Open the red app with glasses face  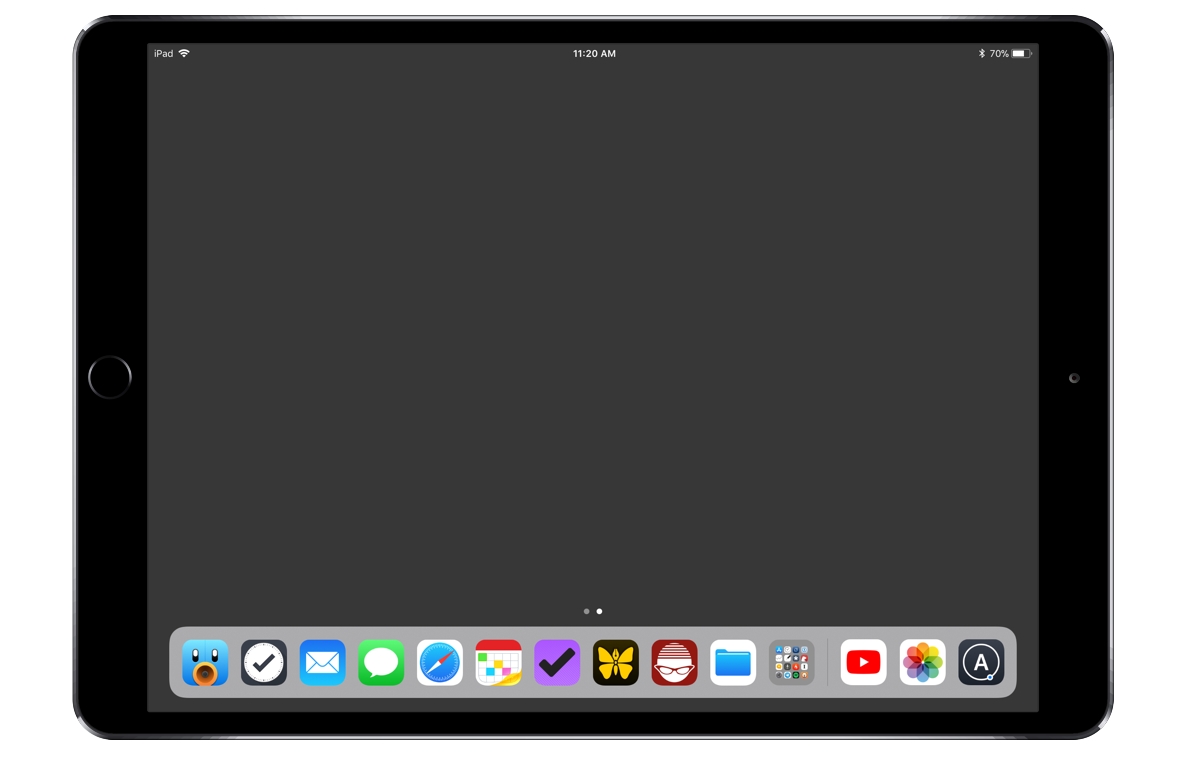675,662
